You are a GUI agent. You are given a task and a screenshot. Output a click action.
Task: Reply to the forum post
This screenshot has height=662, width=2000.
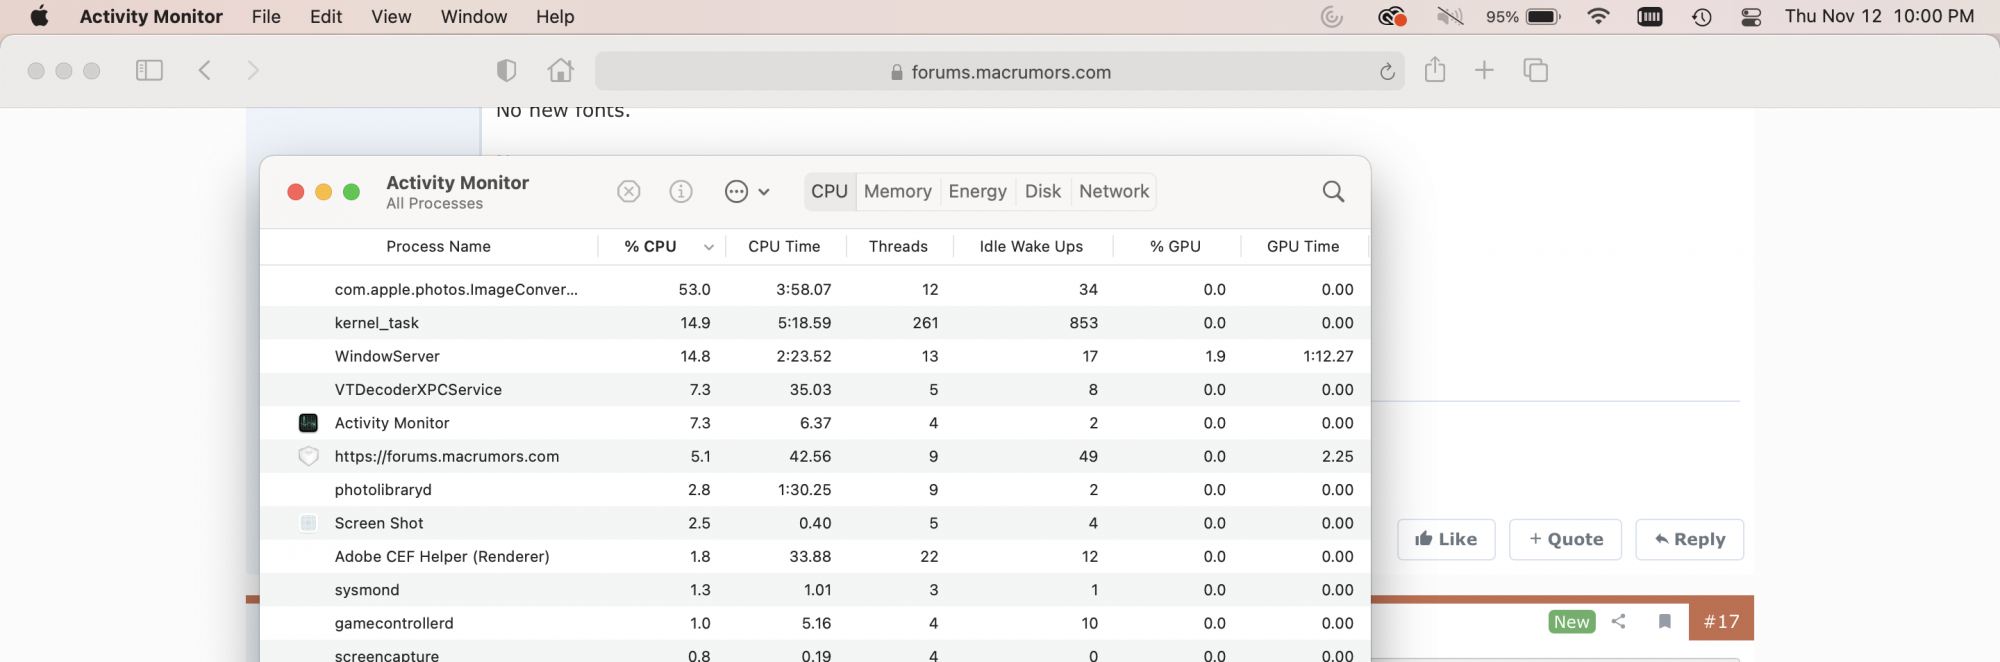click(1689, 539)
